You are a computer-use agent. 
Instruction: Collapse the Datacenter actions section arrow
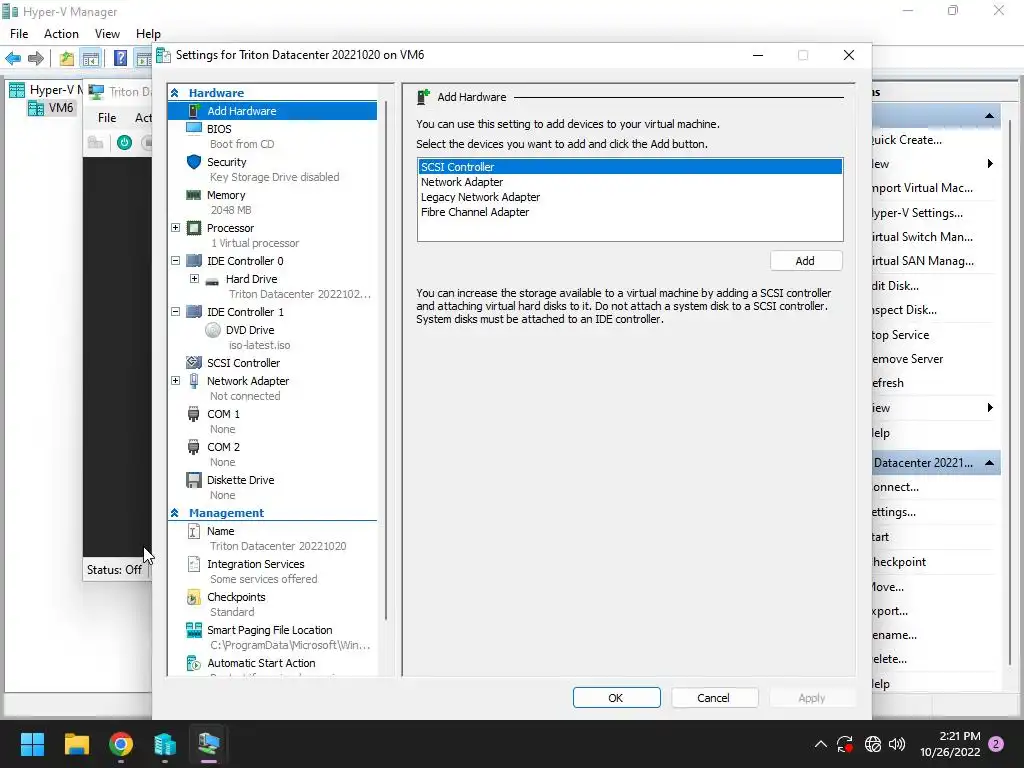click(989, 462)
